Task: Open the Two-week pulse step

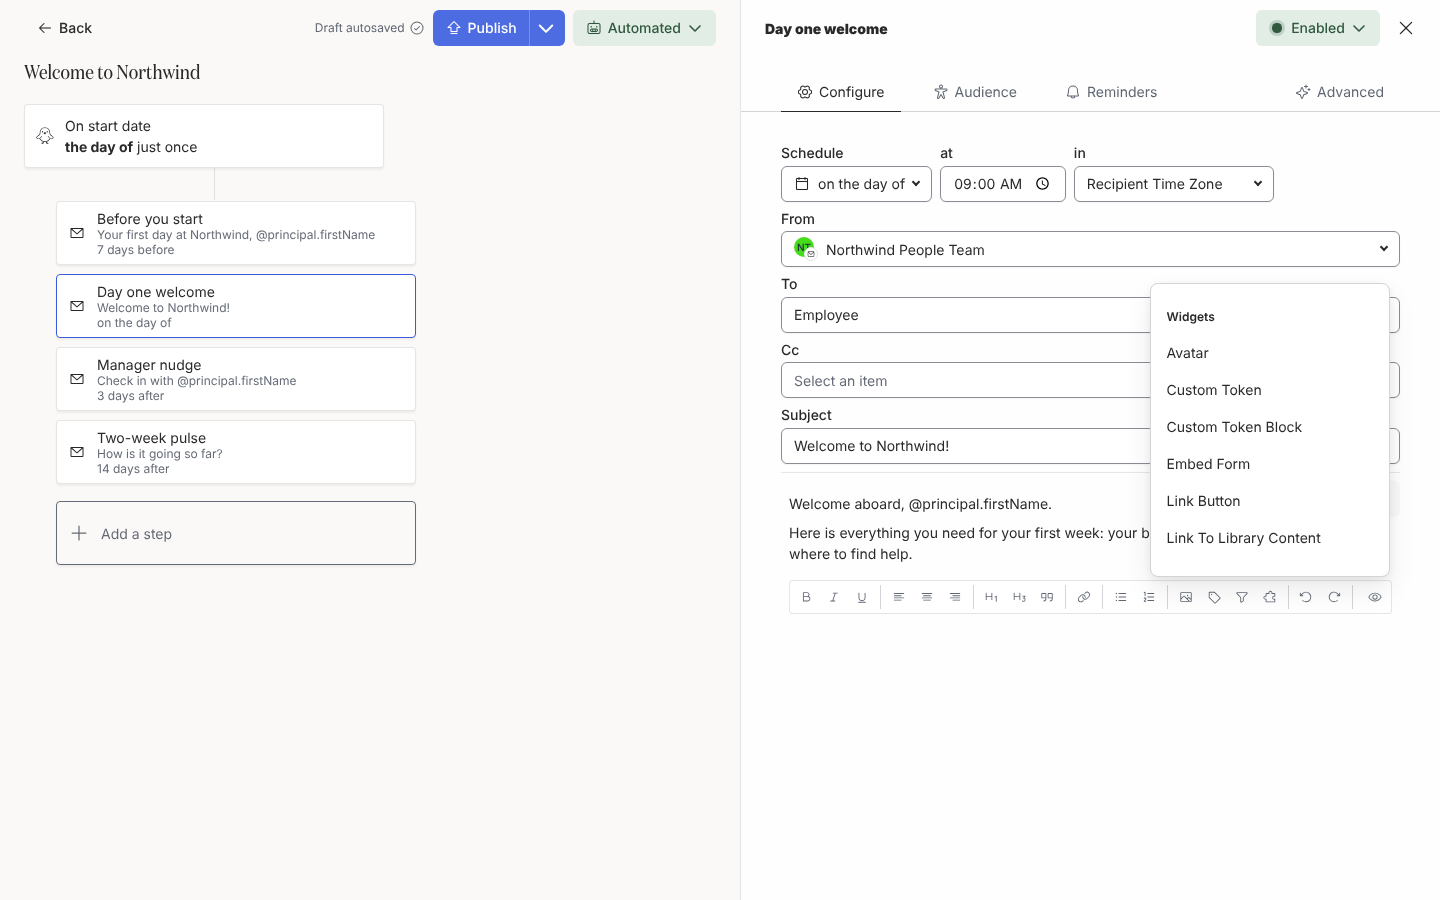Action: tap(236, 452)
